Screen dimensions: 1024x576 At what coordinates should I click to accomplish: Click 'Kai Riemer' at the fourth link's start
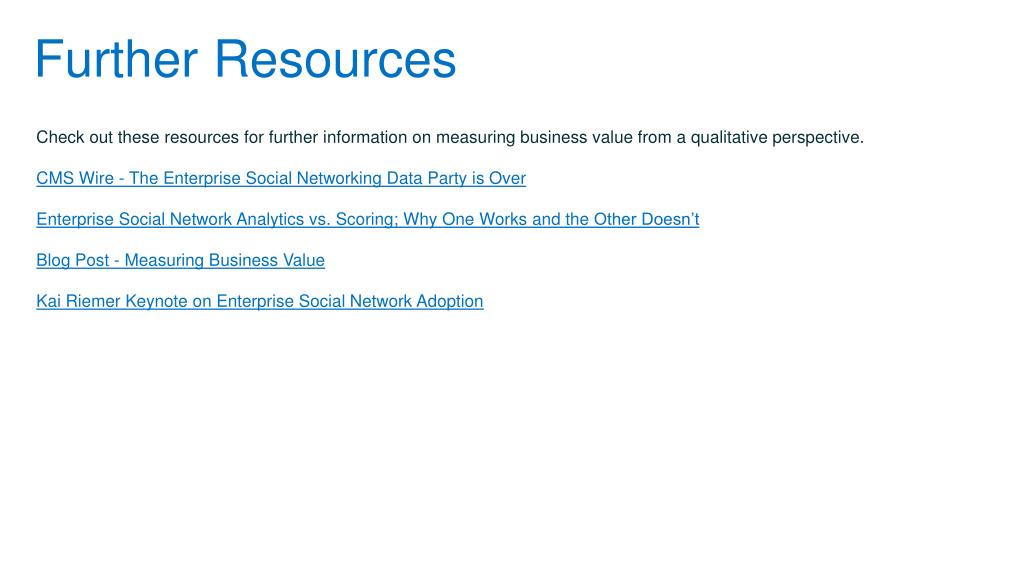[78, 302]
